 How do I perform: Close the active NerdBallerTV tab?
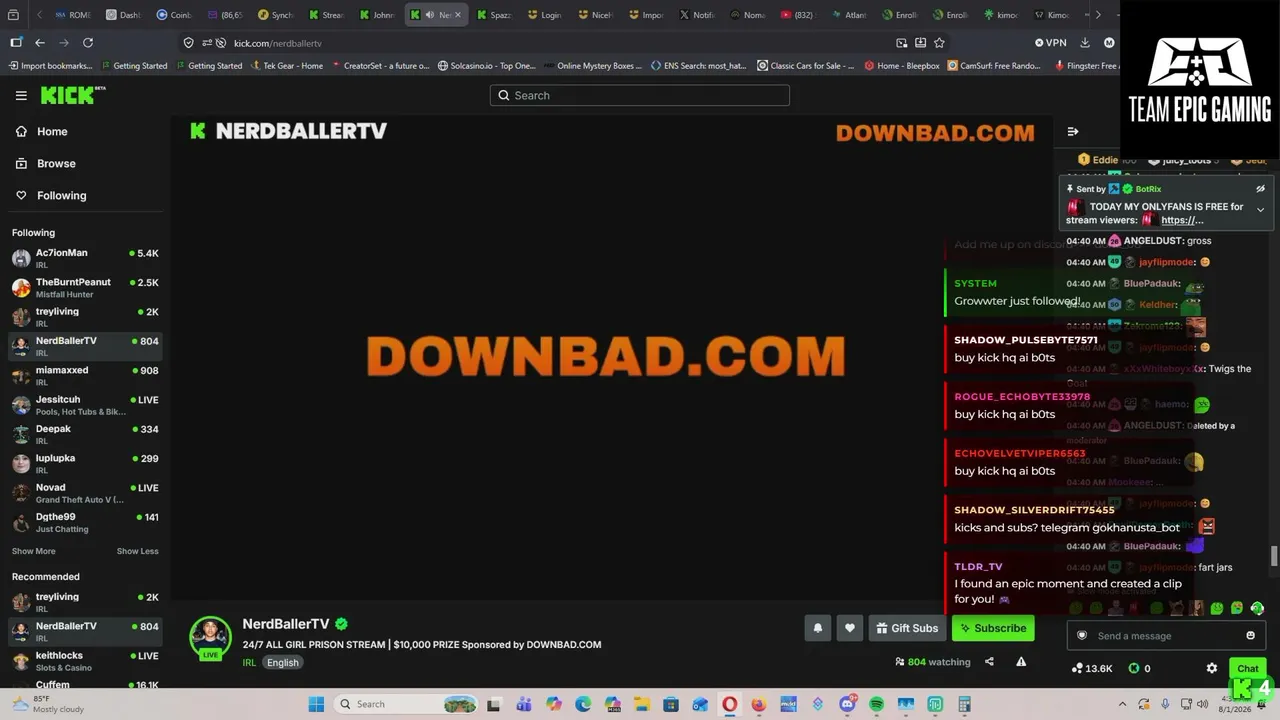(458, 15)
